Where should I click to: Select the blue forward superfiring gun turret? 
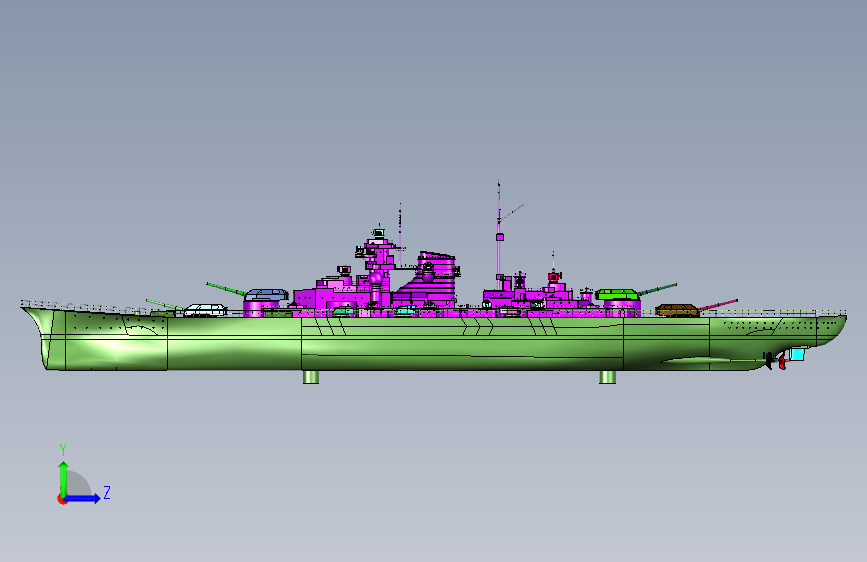[267, 294]
